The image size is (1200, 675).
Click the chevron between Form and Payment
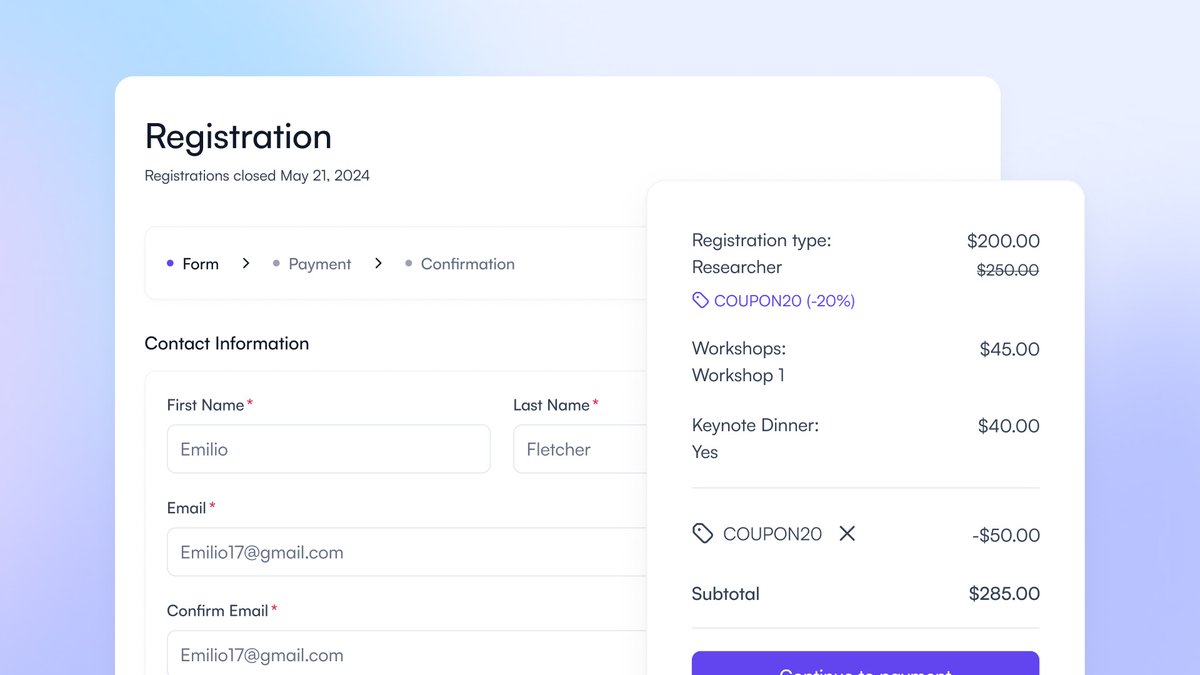point(246,263)
